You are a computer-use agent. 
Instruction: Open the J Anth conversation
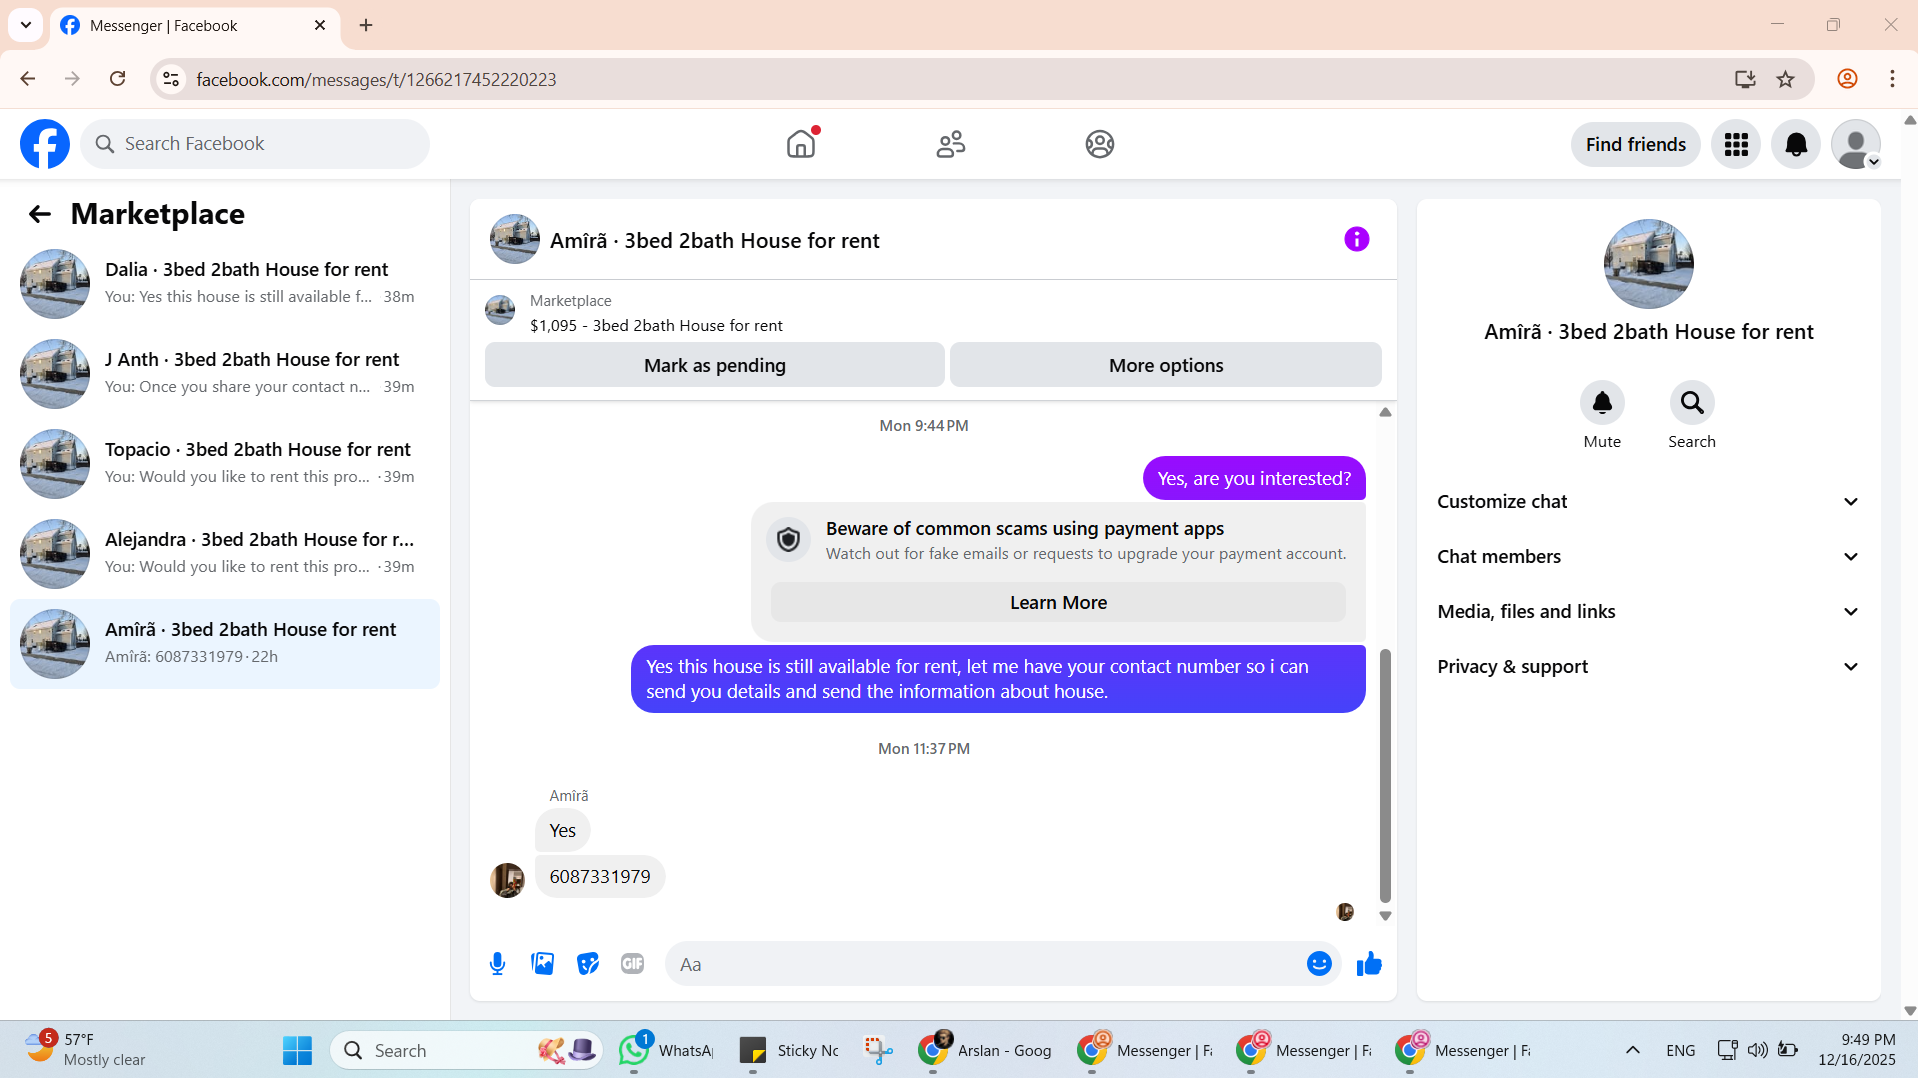click(225, 374)
